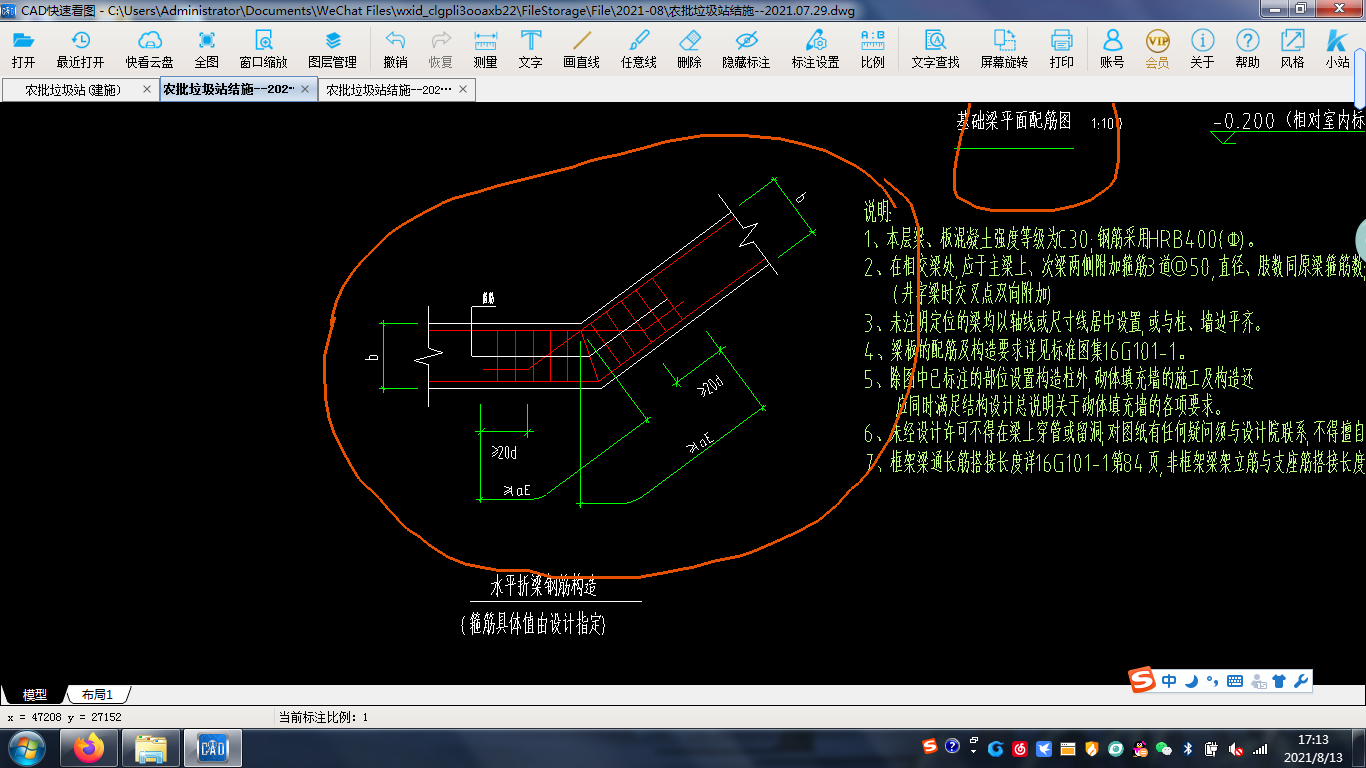Viewport: 1366px width, 768px height.
Task: Open 快看云盘 cloud storage
Action: click(x=149, y=49)
